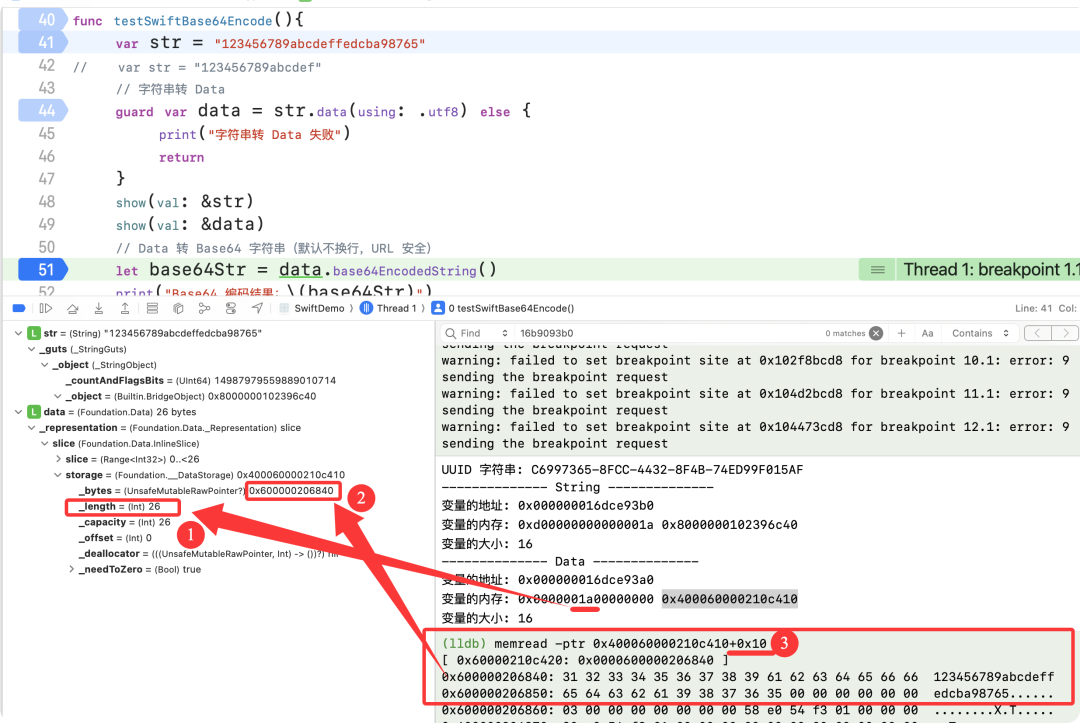Select the _deallocator variable row
The width and height of the screenshot is (1080, 723).
[208, 554]
